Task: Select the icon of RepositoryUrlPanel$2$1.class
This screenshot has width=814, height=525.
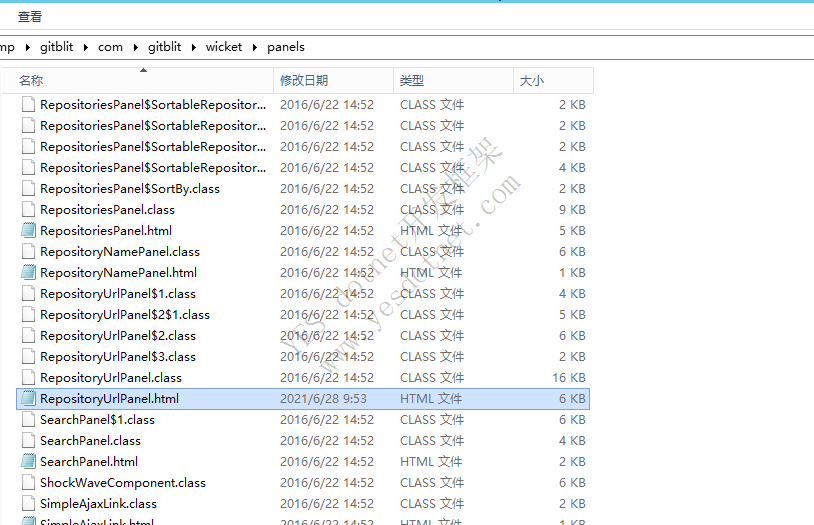Action: coord(29,315)
